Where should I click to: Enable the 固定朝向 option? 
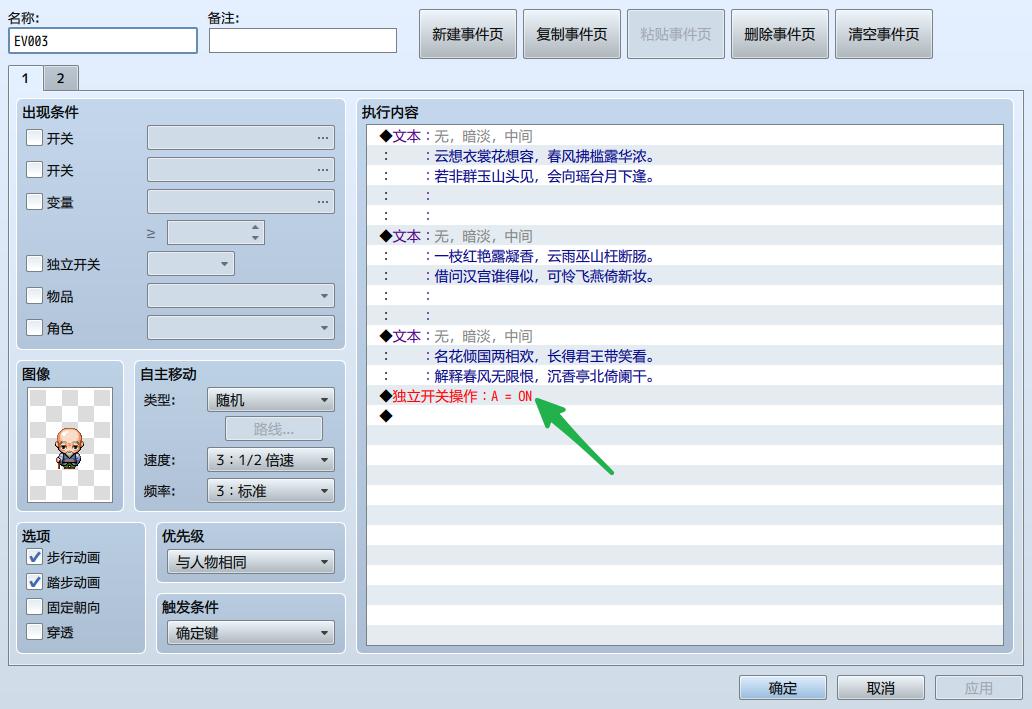34,607
